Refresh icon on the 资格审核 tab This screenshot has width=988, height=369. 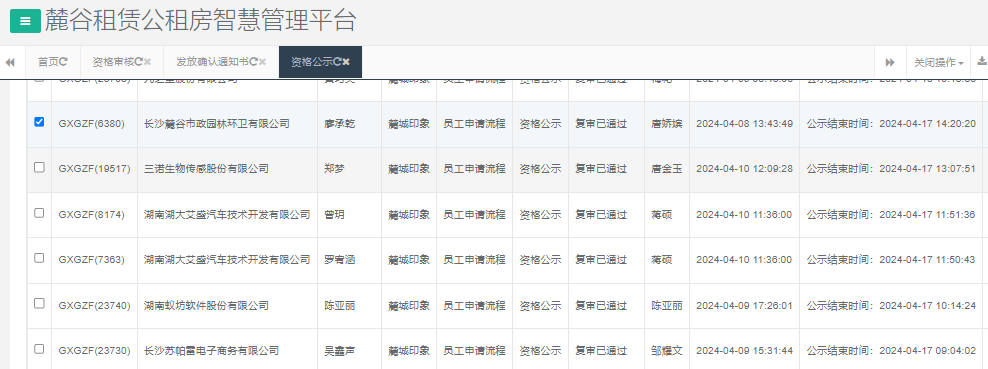coord(138,62)
